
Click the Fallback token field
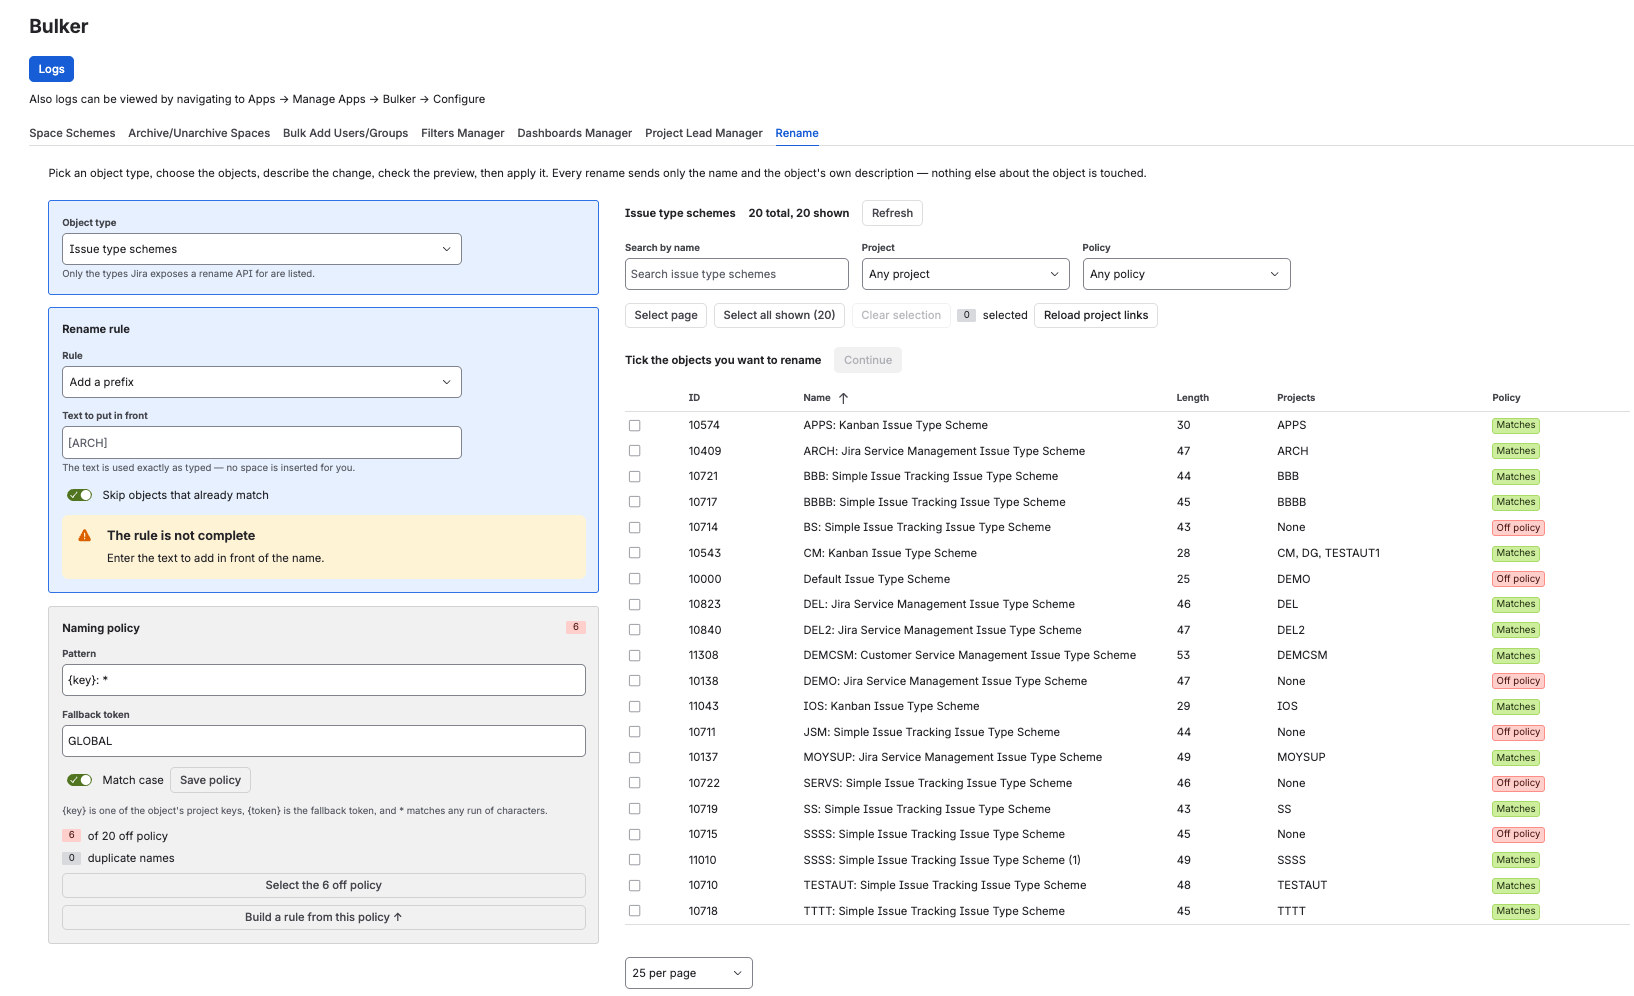tap(323, 741)
